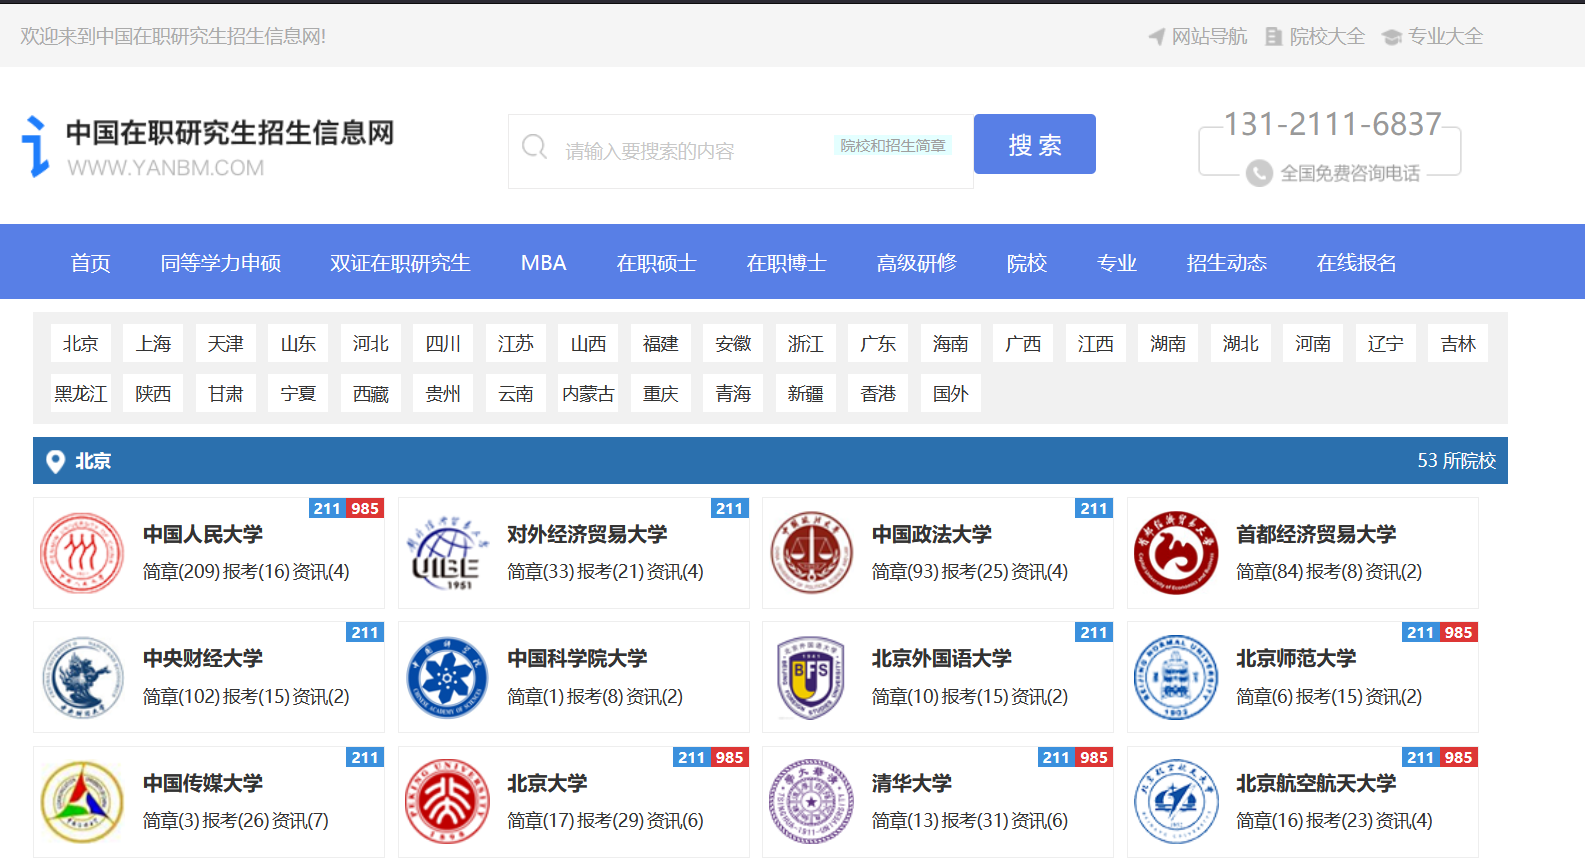Open 对外经济贸易大学 UIBE logo
The height and width of the screenshot is (863, 1585).
click(x=446, y=553)
